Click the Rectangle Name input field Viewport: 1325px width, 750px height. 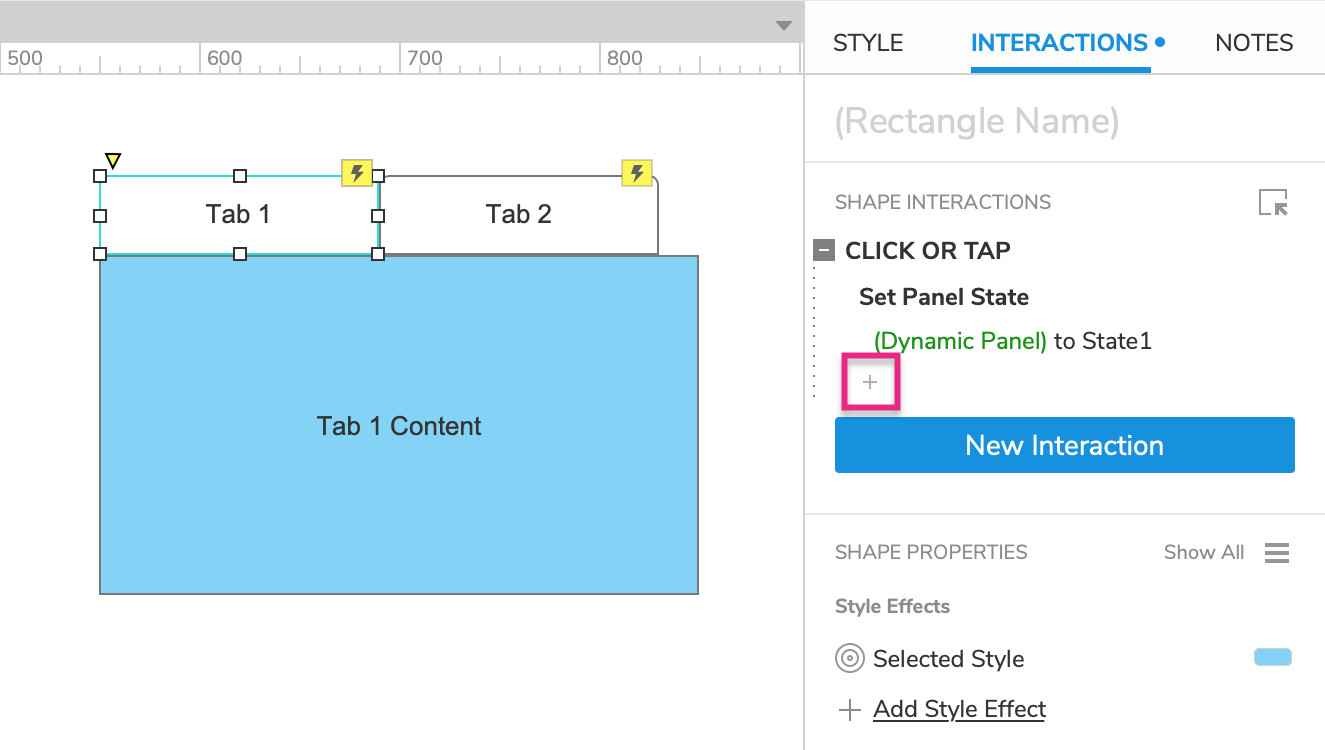[x=1060, y=121]
